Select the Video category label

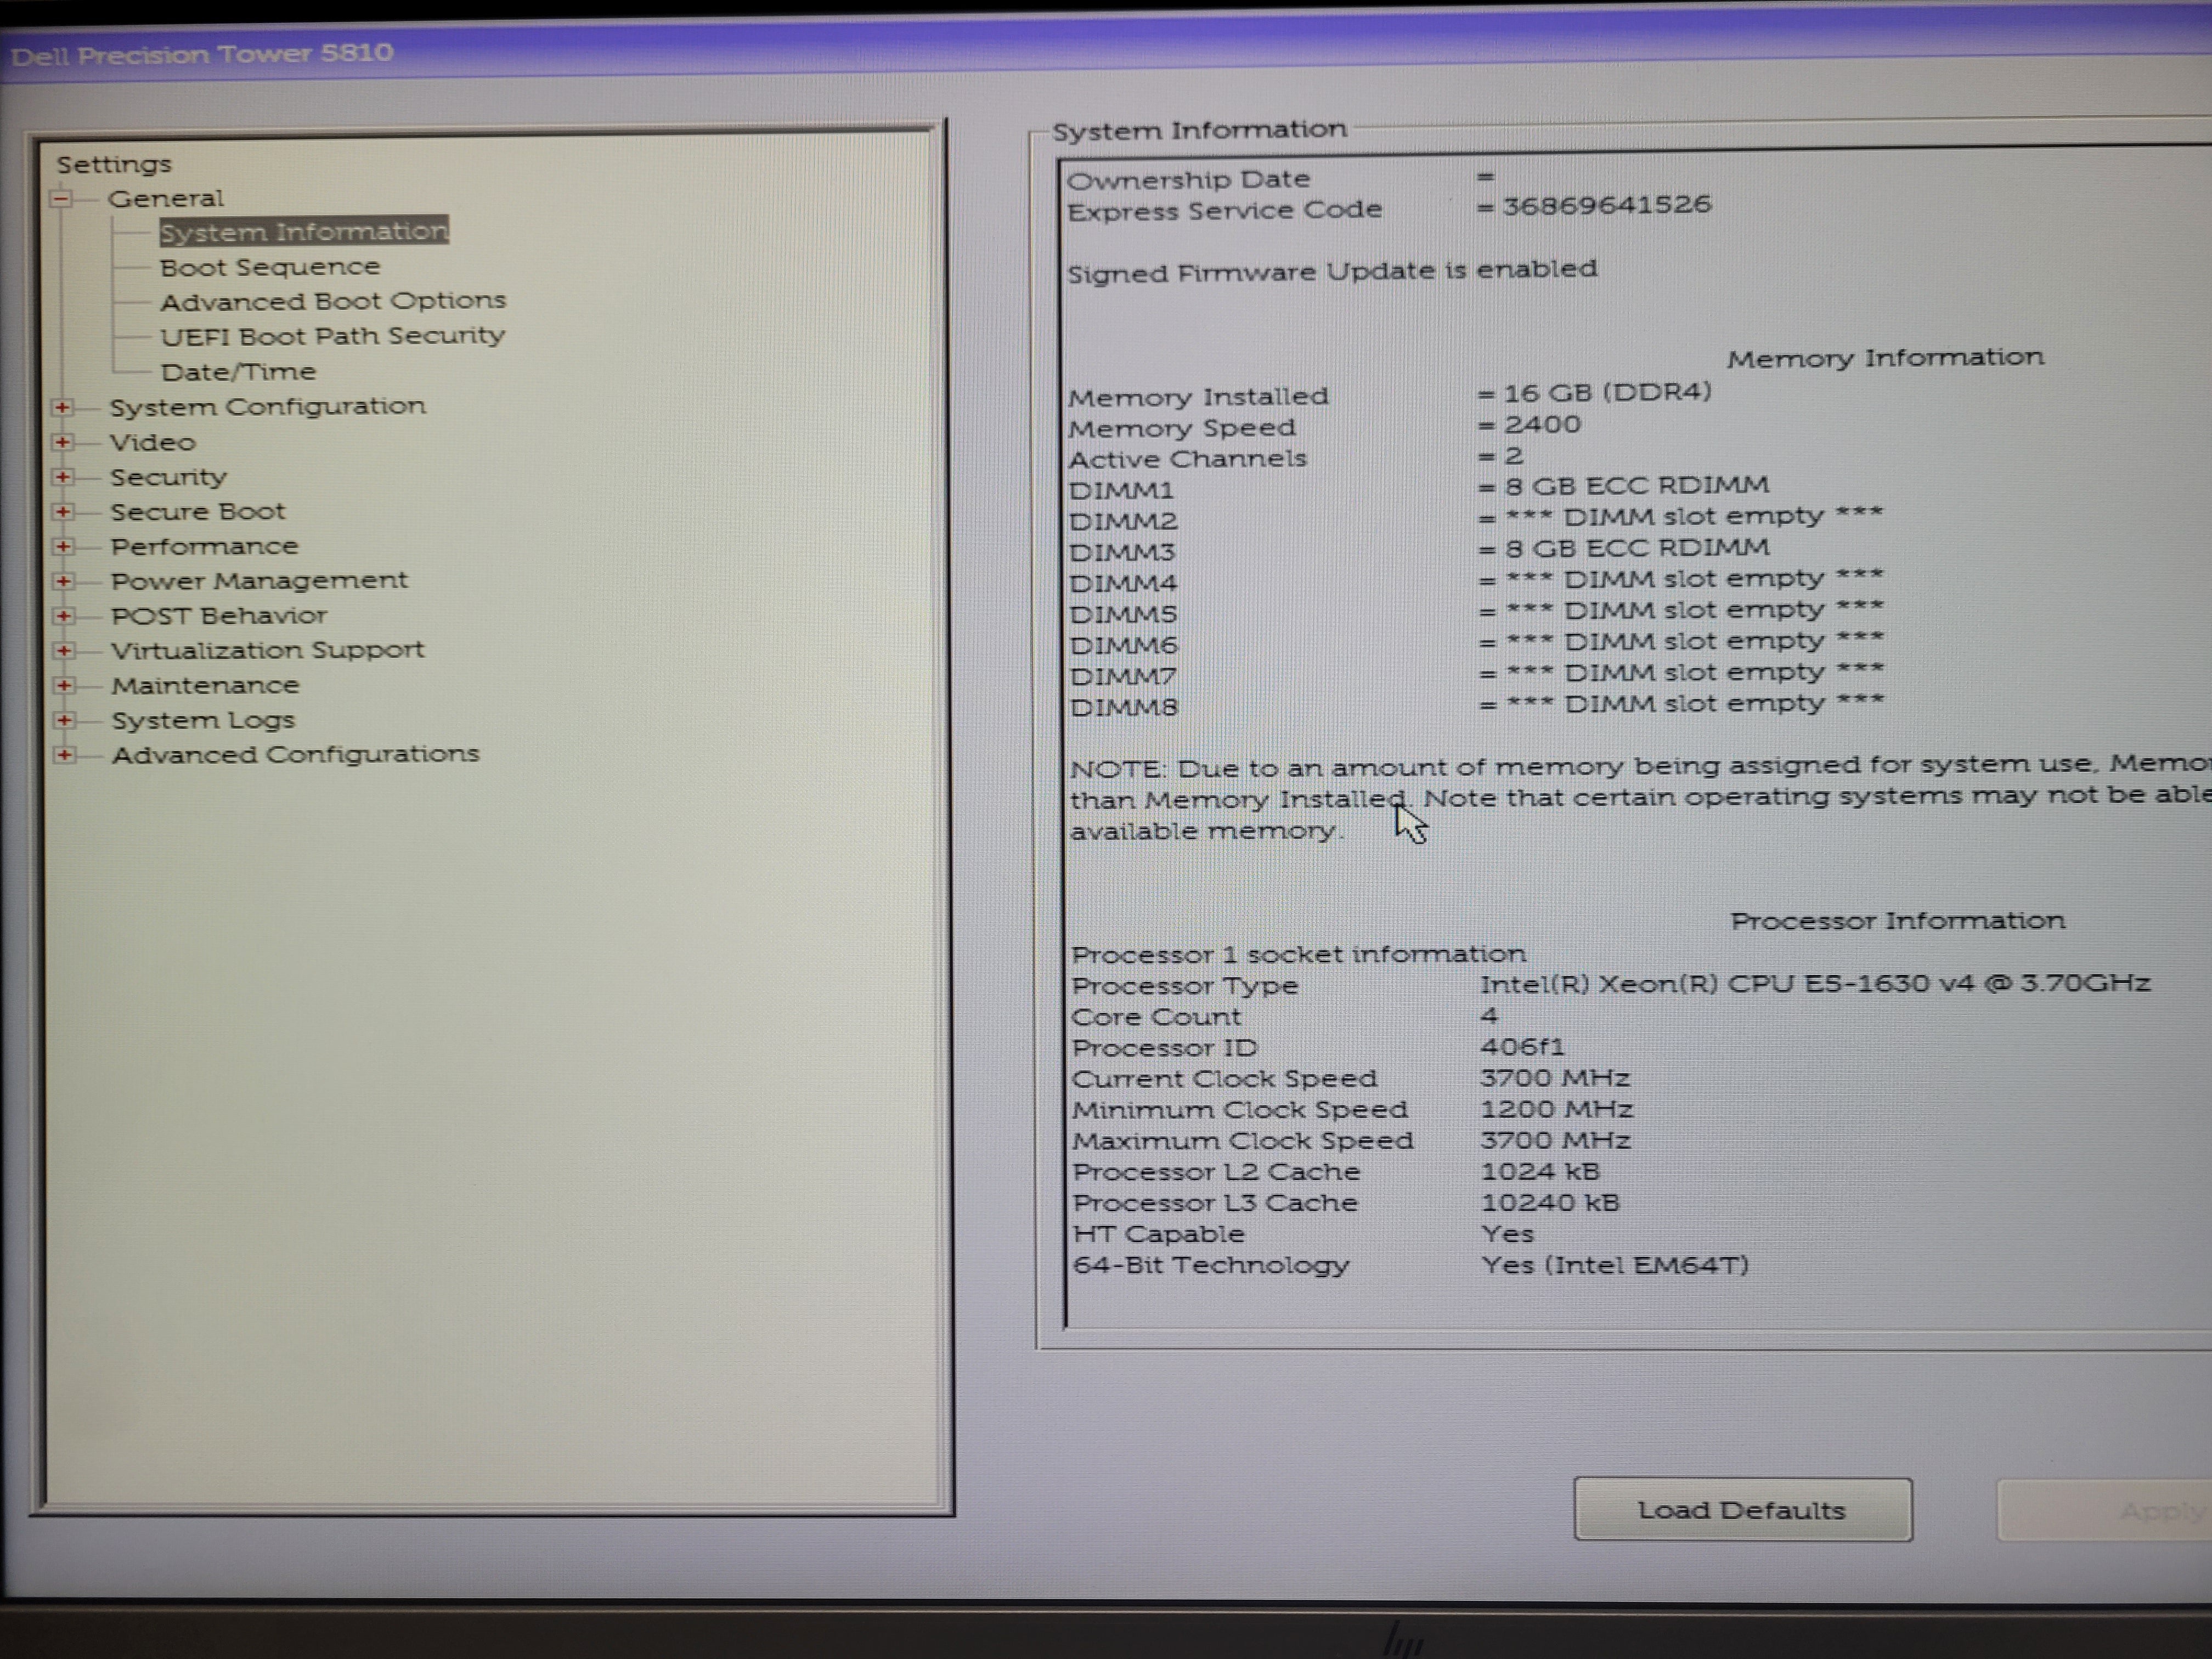pyautogui.click(x=153, y=442)
